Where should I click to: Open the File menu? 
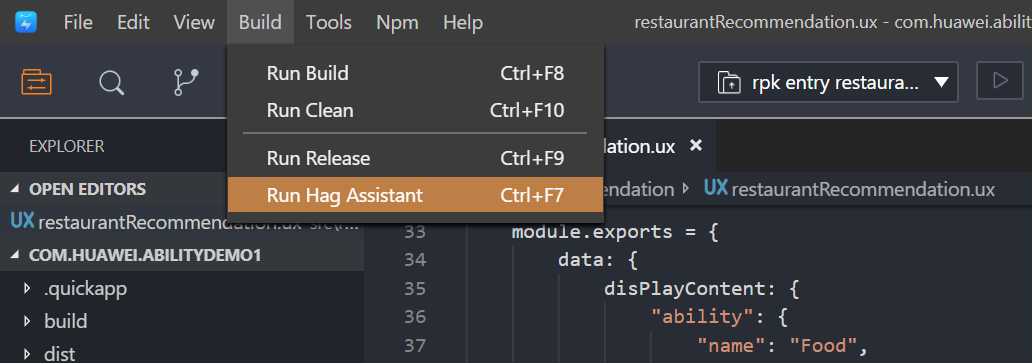tap(78, 22)
